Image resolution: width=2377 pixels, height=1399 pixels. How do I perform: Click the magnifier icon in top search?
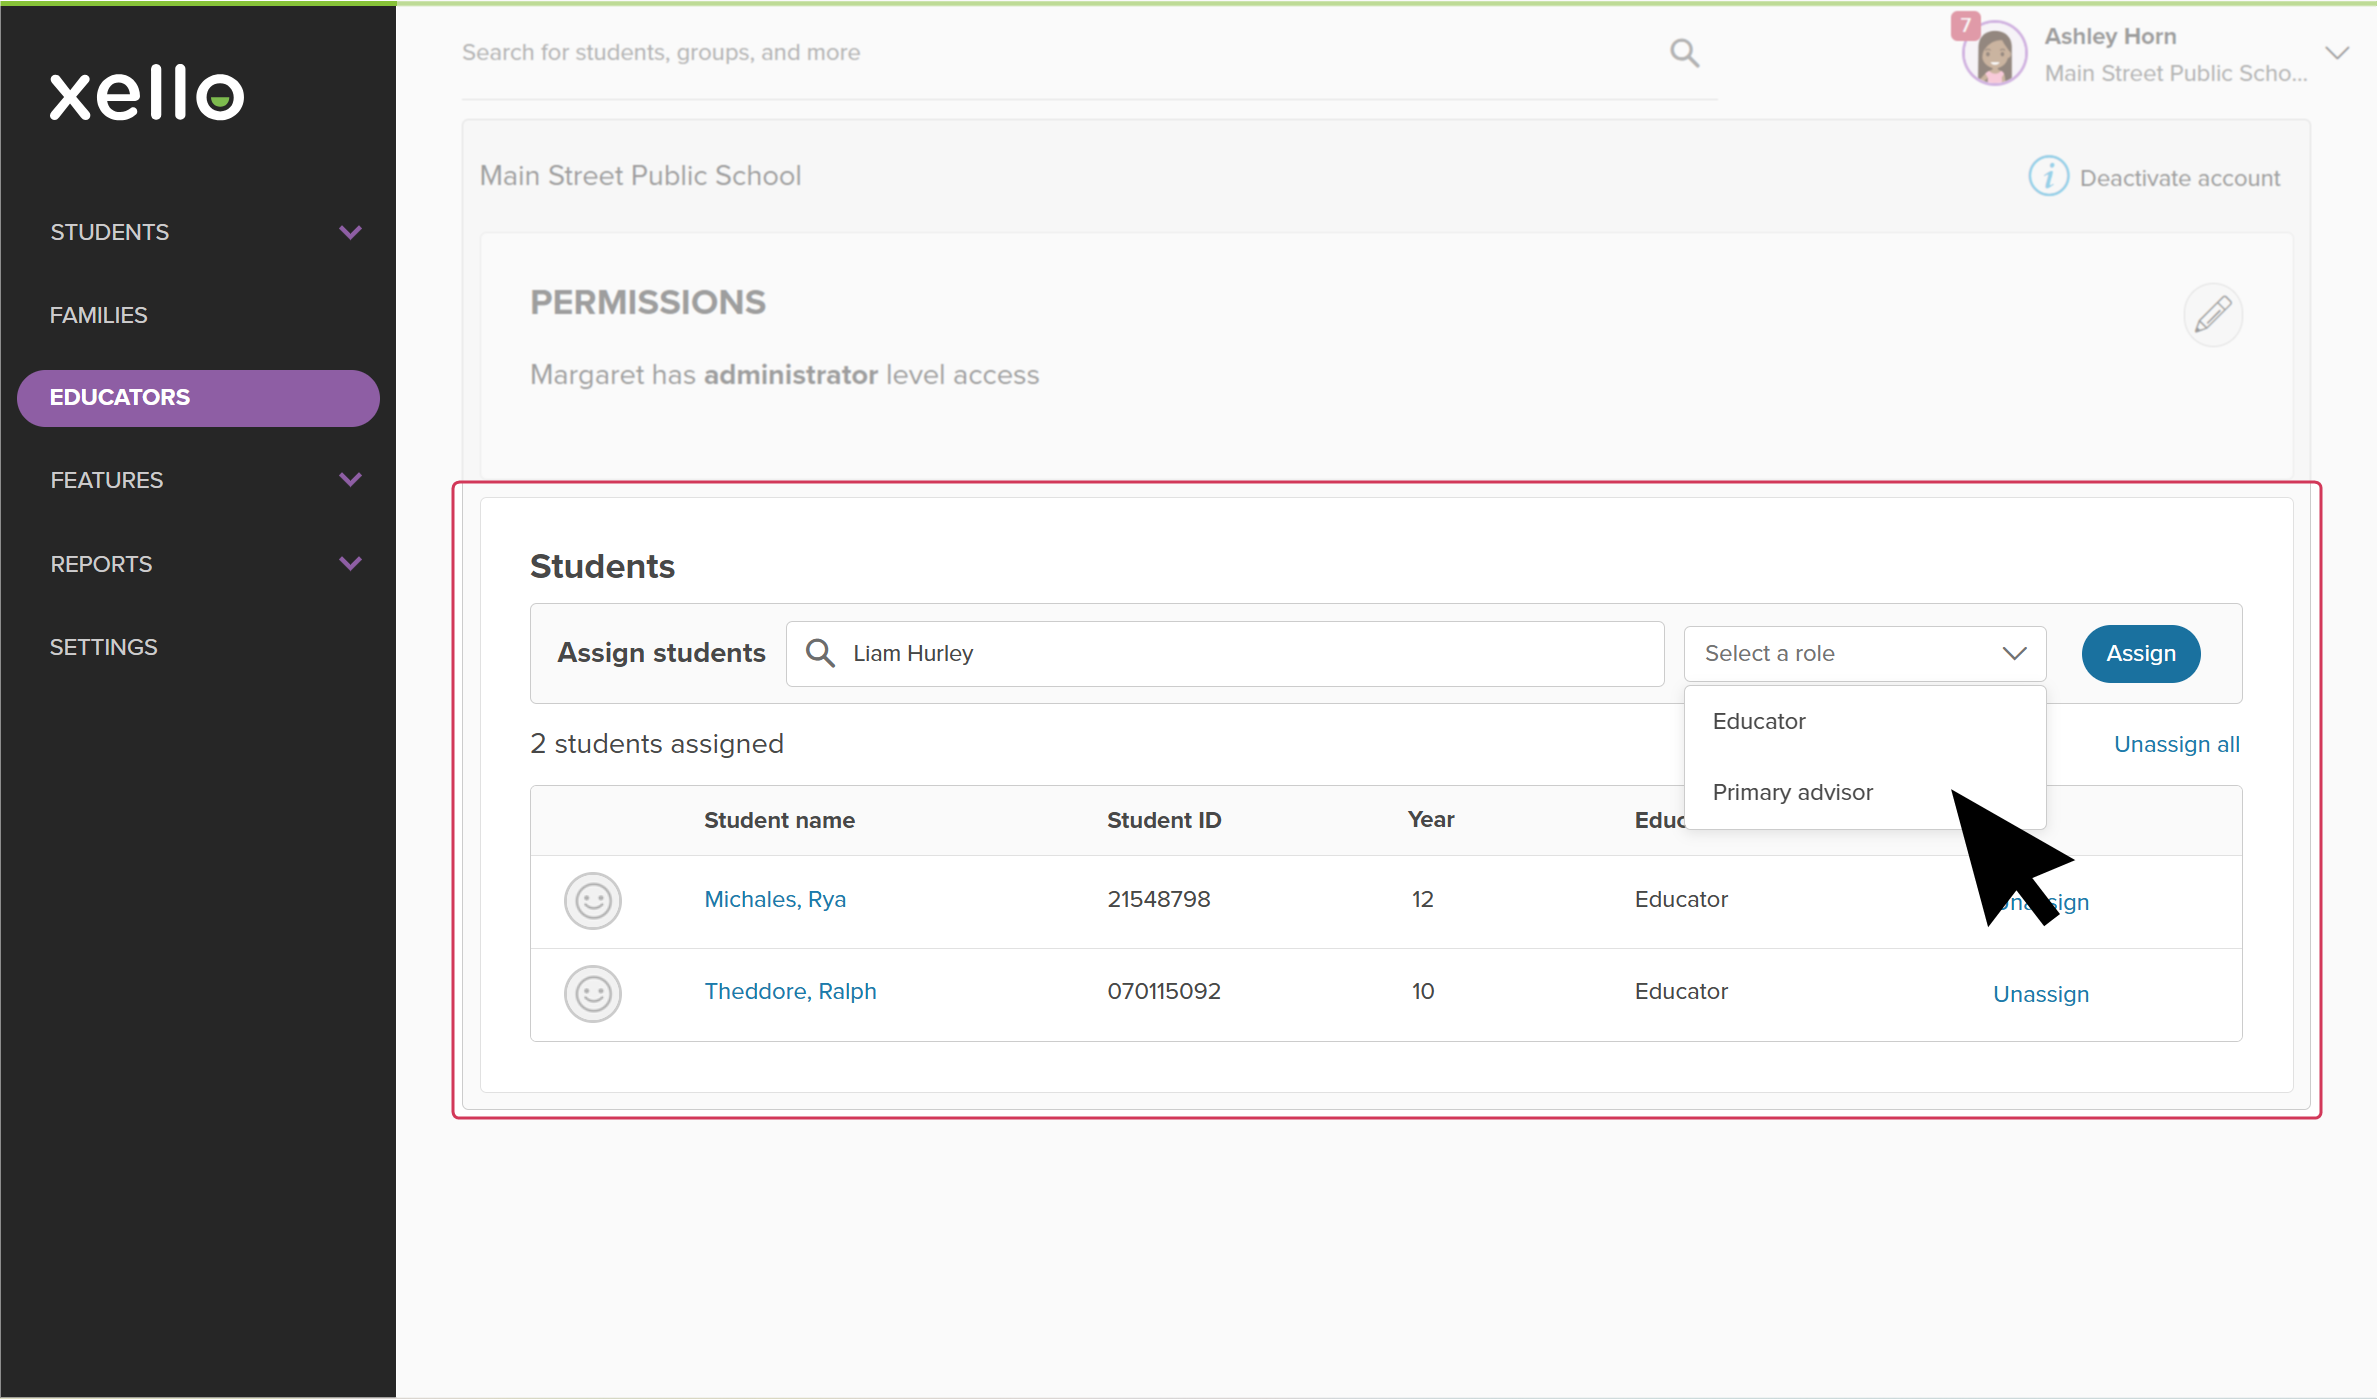click(1684, 53)
